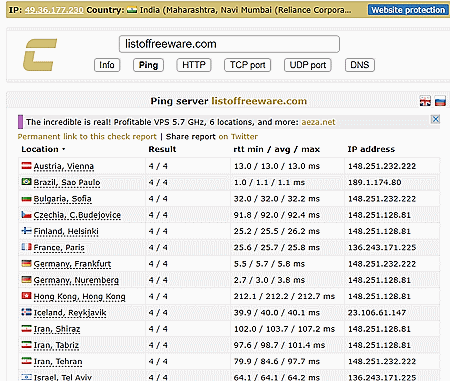The width and height of the screenshot is (450, 381).
Task: Share the report on Twitter
Action: click(x=212, y=137)
